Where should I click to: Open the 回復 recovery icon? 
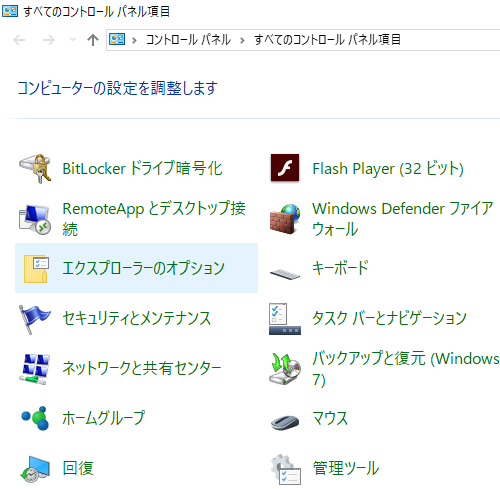35,469
